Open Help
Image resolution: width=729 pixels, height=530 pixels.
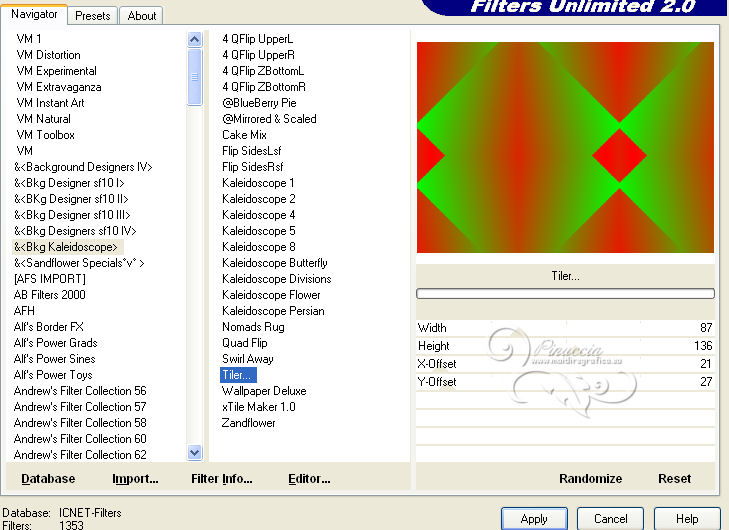(x=687, y=519)
